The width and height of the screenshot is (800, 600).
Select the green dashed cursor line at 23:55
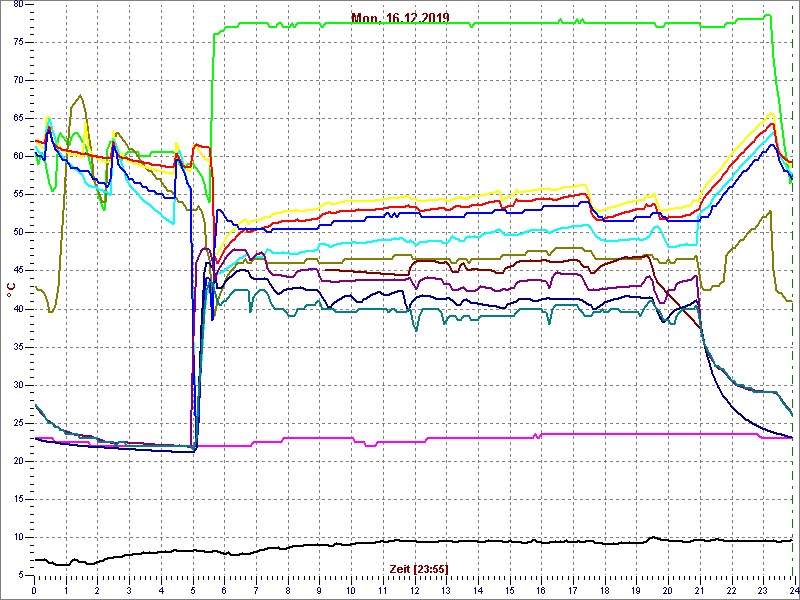click(x=794, y=289)
